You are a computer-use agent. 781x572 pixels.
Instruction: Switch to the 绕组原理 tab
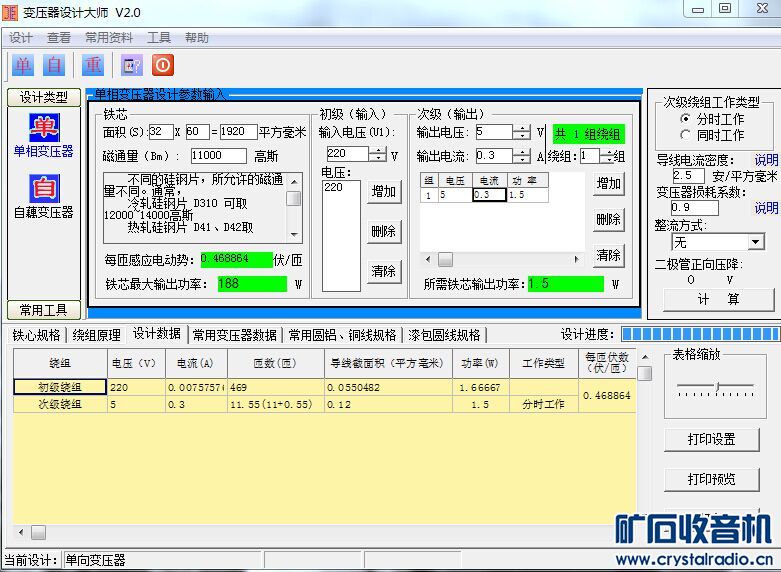coord(96,335)
